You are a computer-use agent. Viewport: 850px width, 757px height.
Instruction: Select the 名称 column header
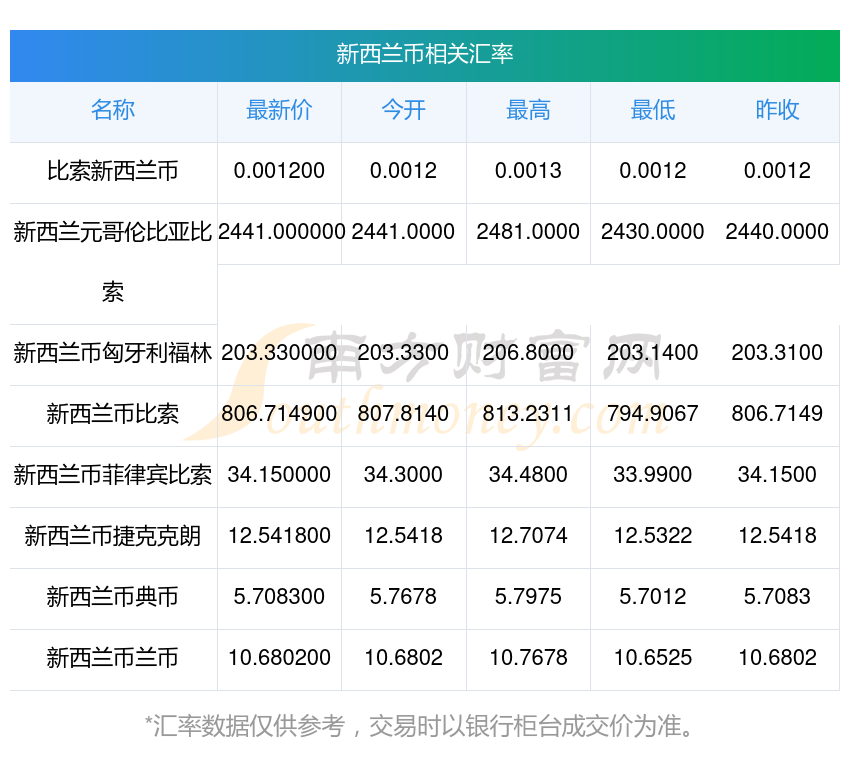point(113,110)
